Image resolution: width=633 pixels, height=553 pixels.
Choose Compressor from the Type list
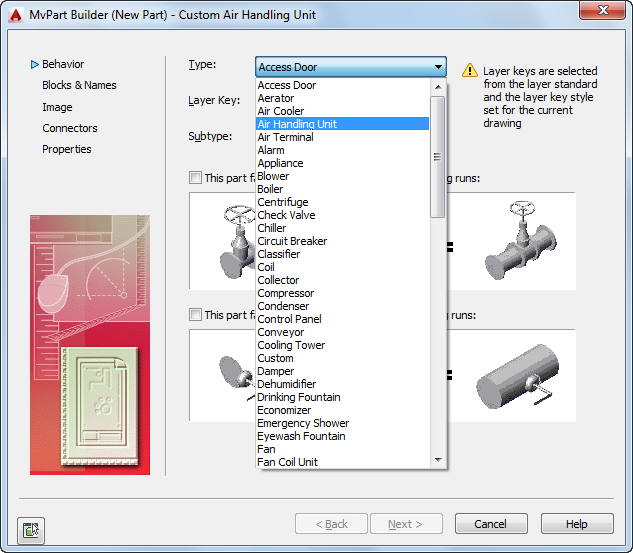tap(343, 293)
